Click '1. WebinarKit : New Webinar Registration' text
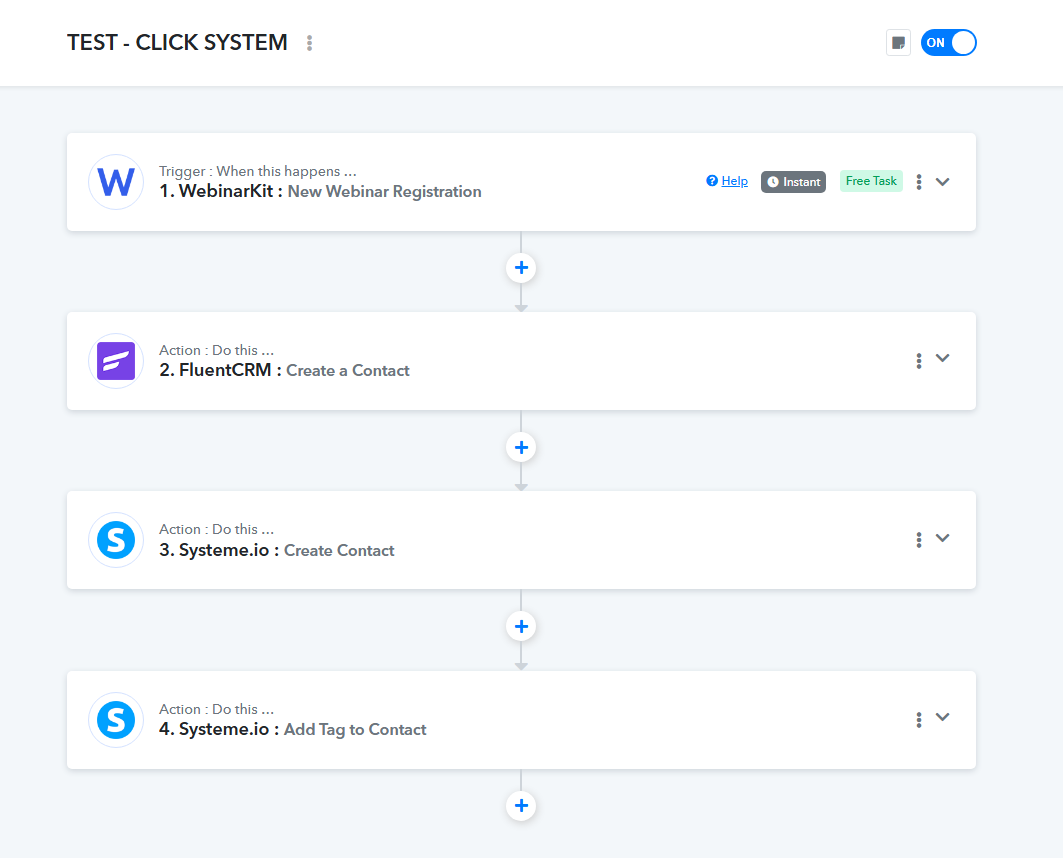1063x858 pixels. coord(320,192)
